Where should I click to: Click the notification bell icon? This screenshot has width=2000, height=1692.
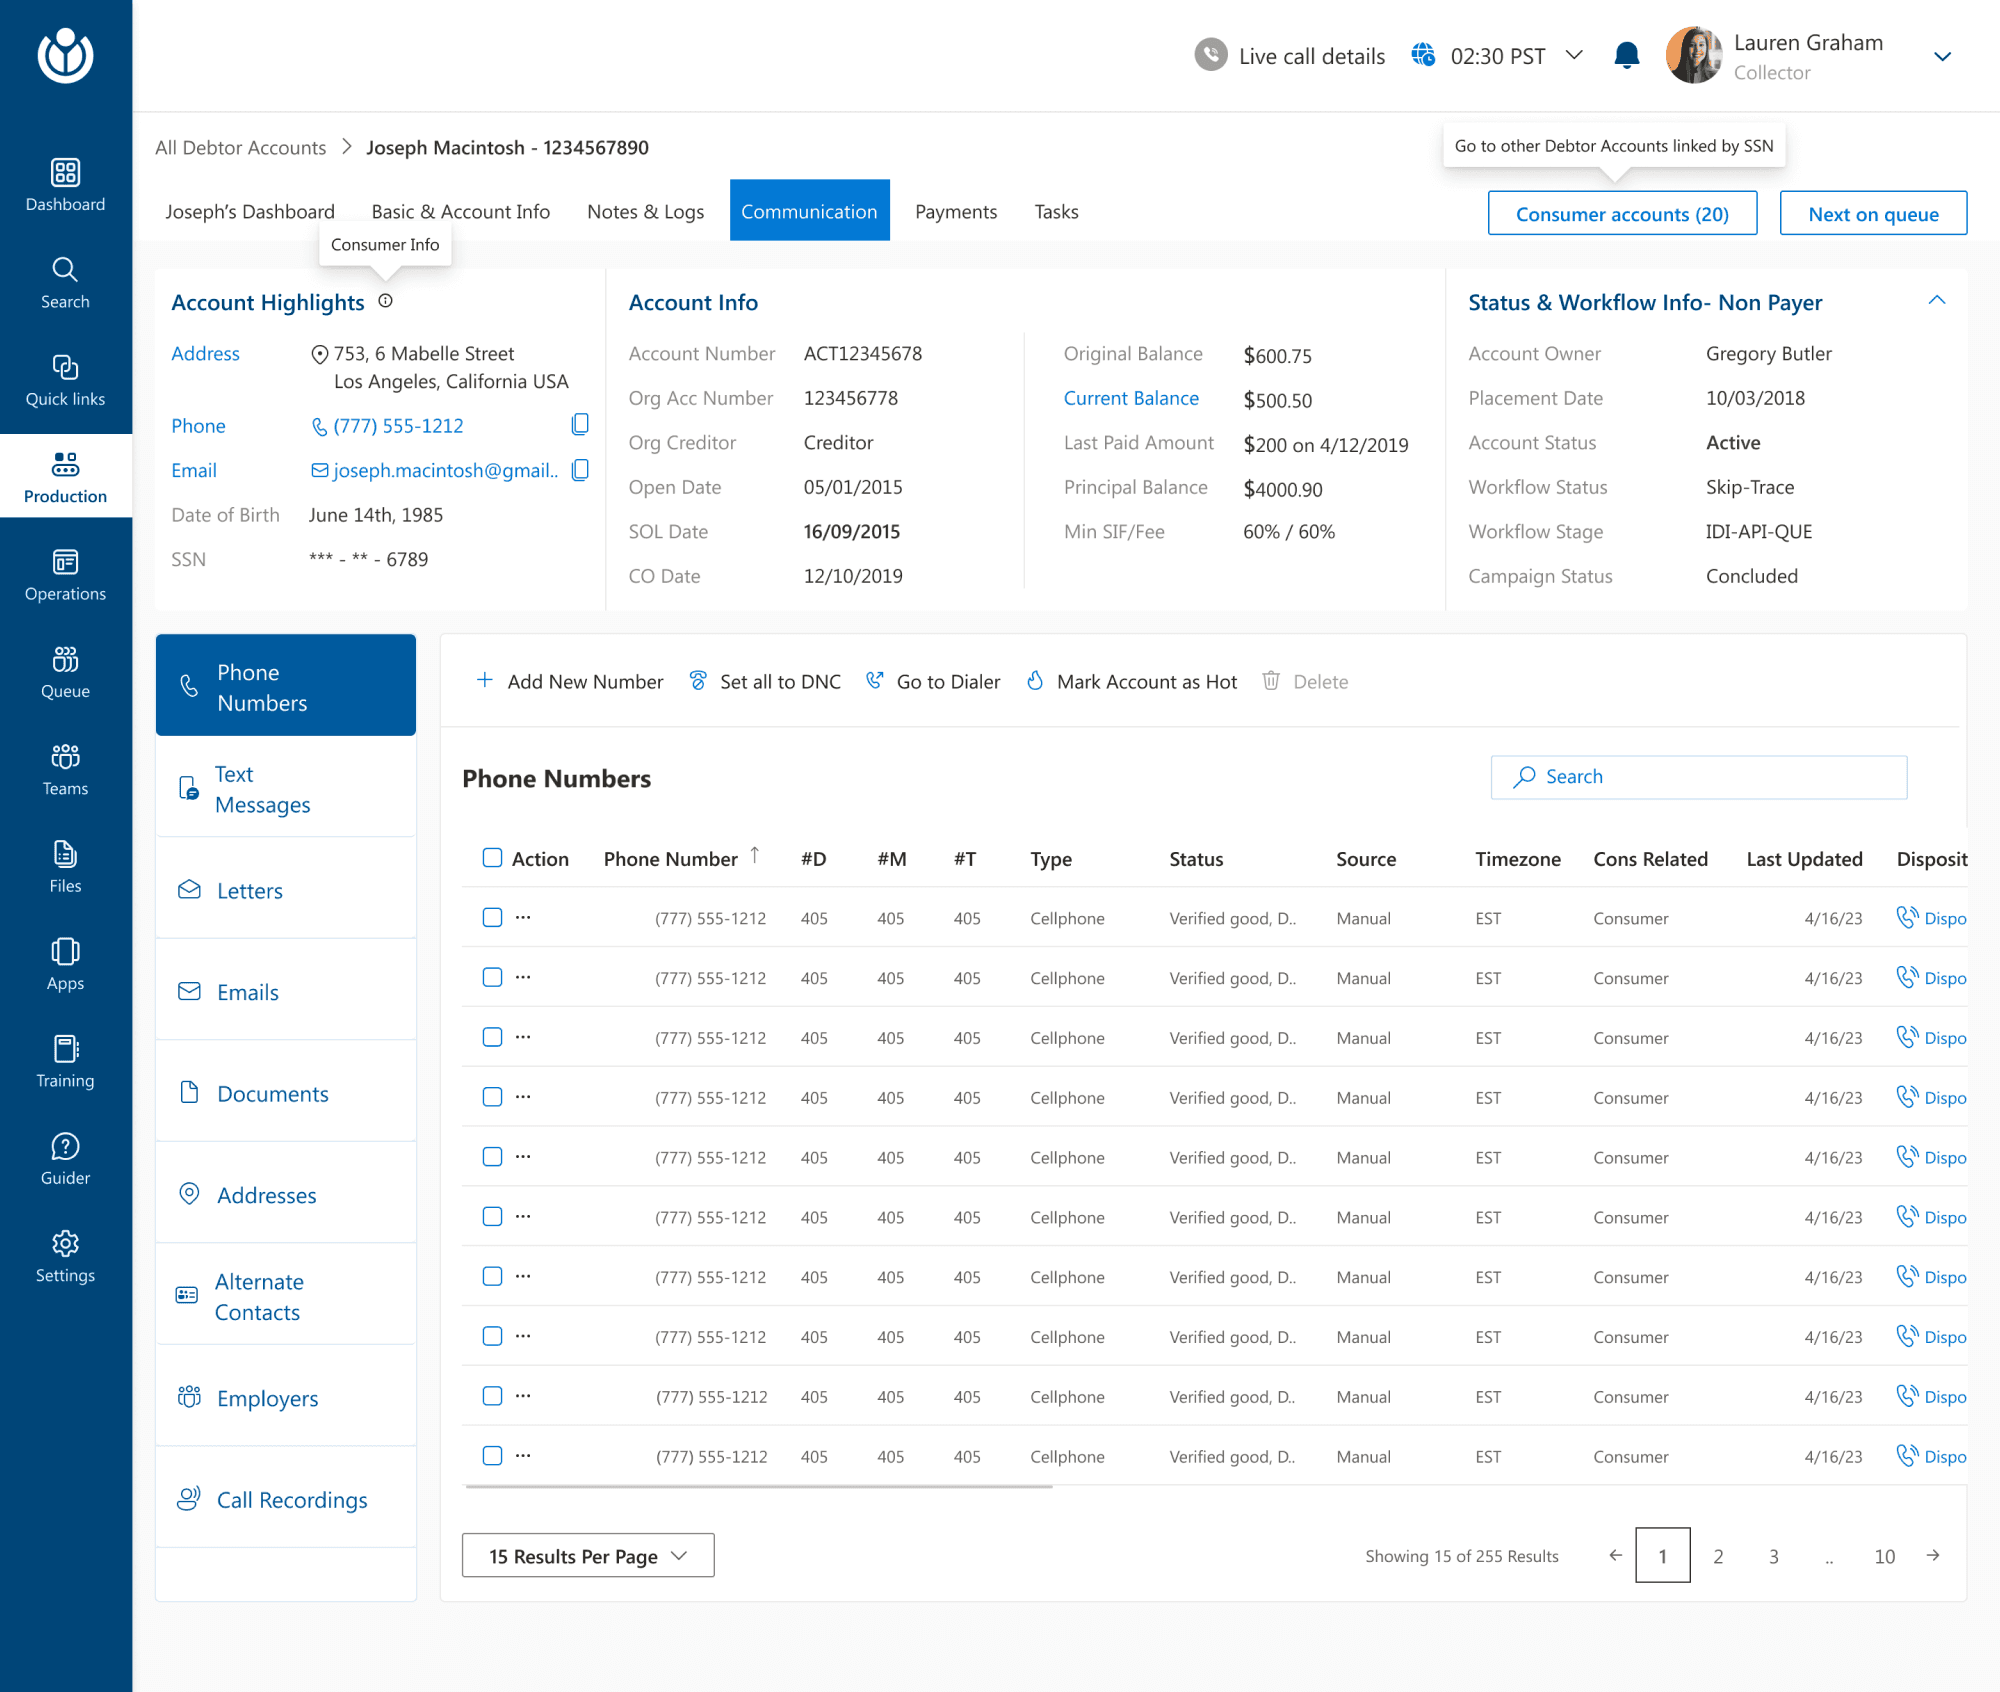(x=1626, y=56)
